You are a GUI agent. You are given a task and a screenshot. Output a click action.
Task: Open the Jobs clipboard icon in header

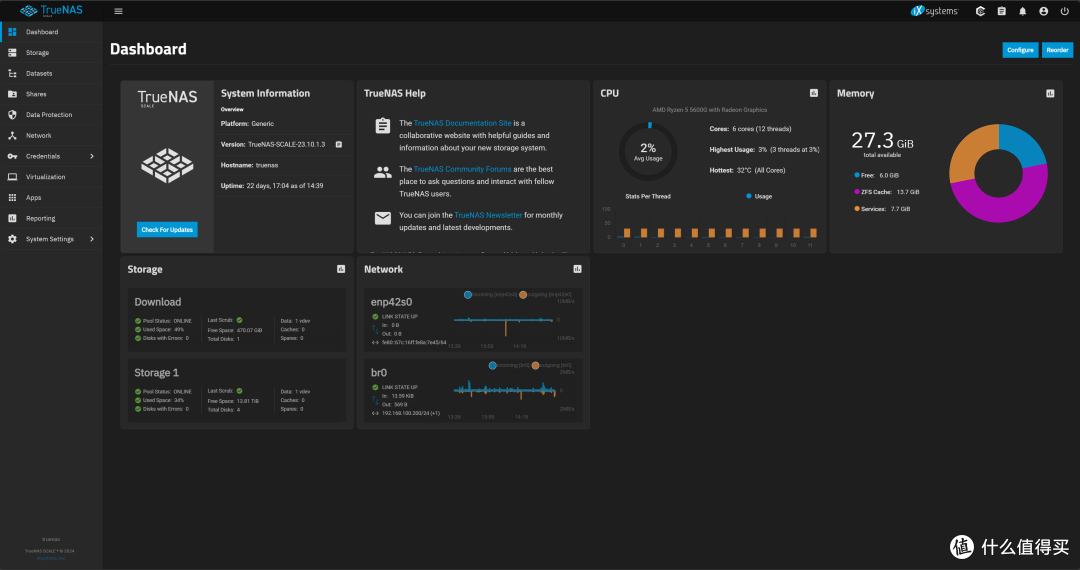click(x=1001, y=11)
